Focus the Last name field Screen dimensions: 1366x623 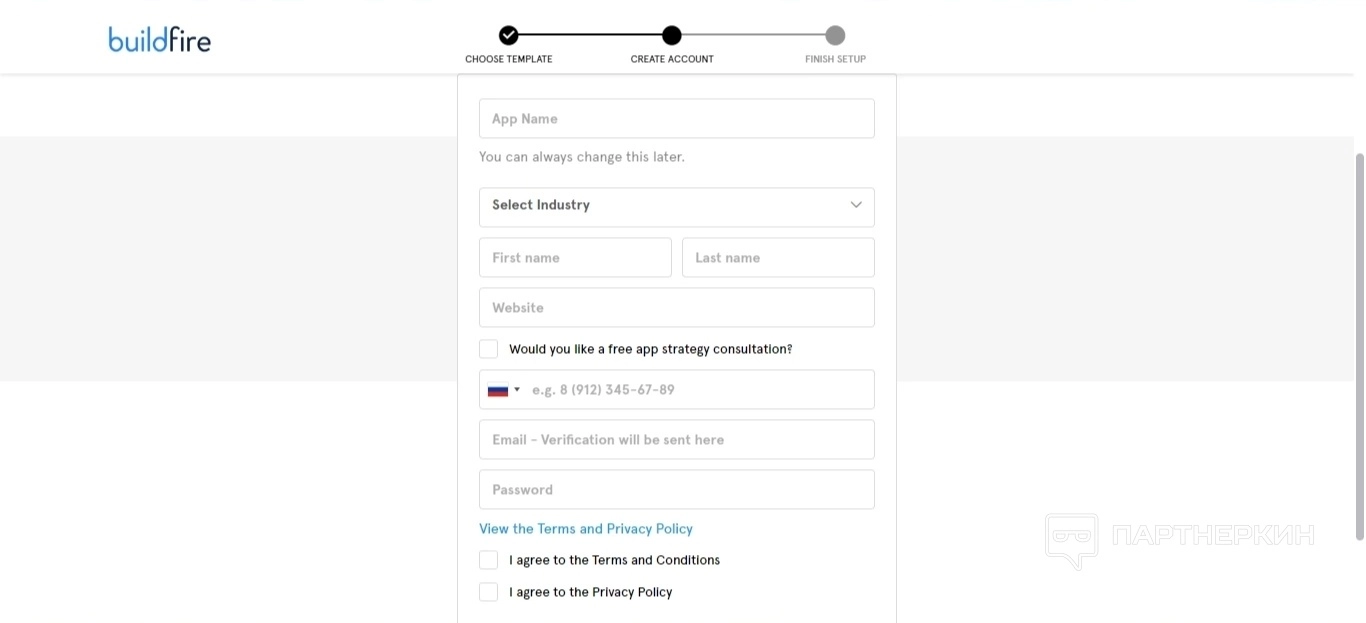pos(778,258)
